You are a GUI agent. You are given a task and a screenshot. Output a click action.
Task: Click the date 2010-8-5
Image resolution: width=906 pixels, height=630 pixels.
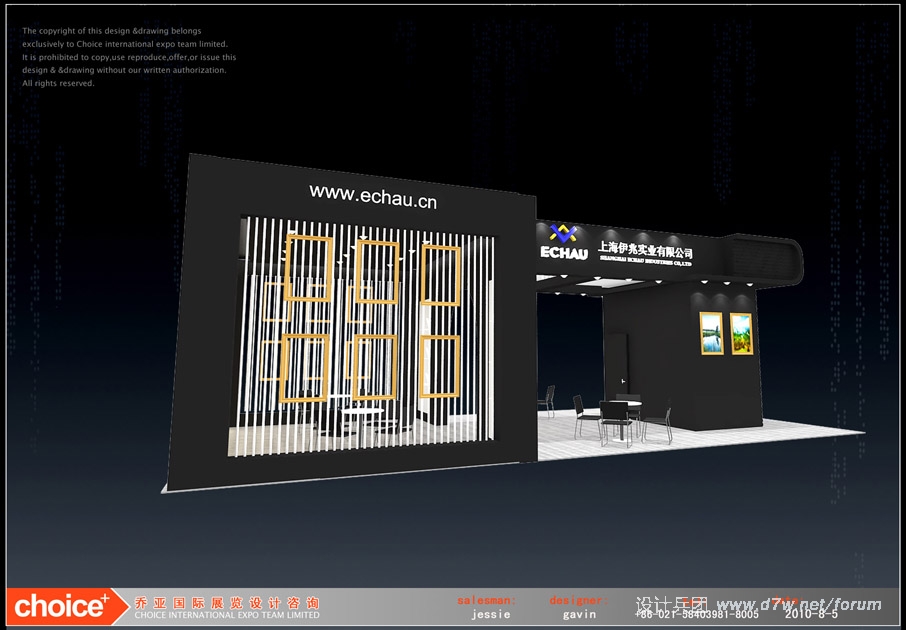tap(811, 614)
